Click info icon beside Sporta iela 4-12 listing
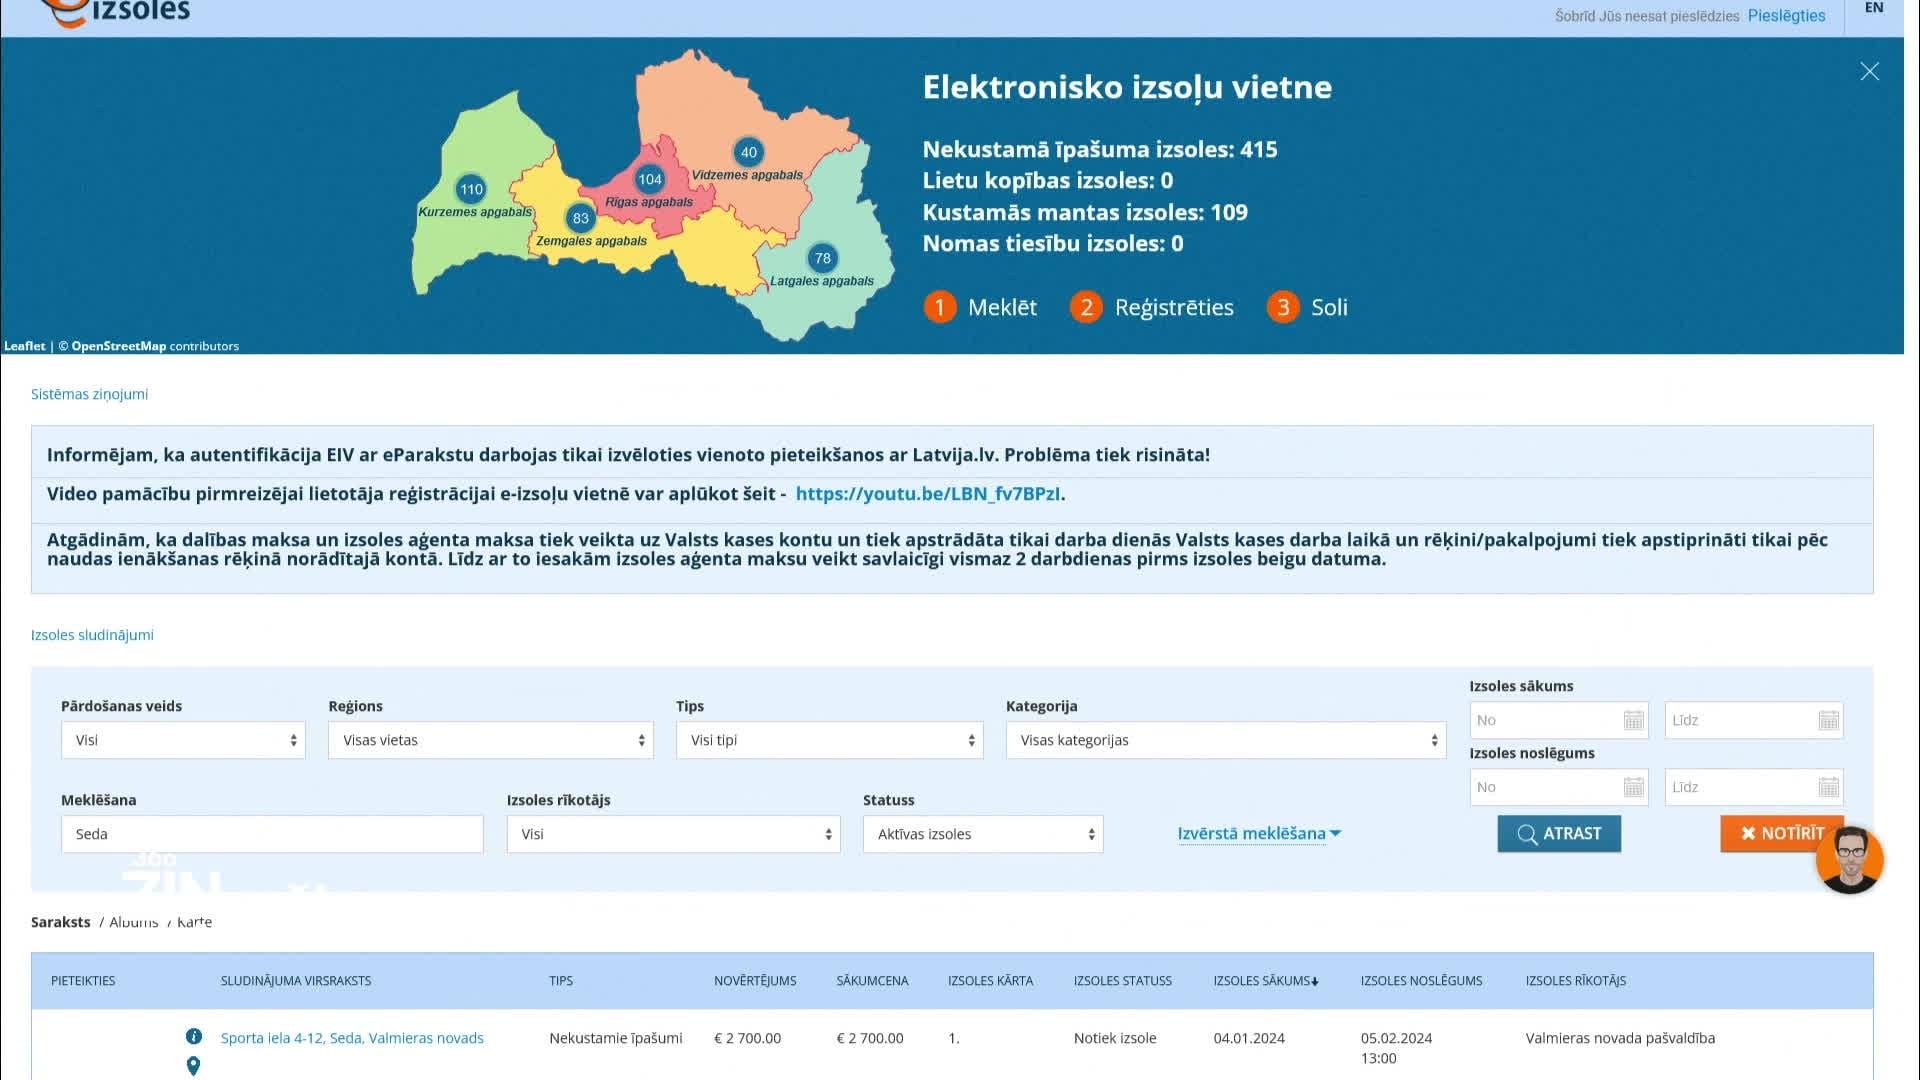Image resolution: width=1920 pixels, height=1080 pixels. point(194,1036)
